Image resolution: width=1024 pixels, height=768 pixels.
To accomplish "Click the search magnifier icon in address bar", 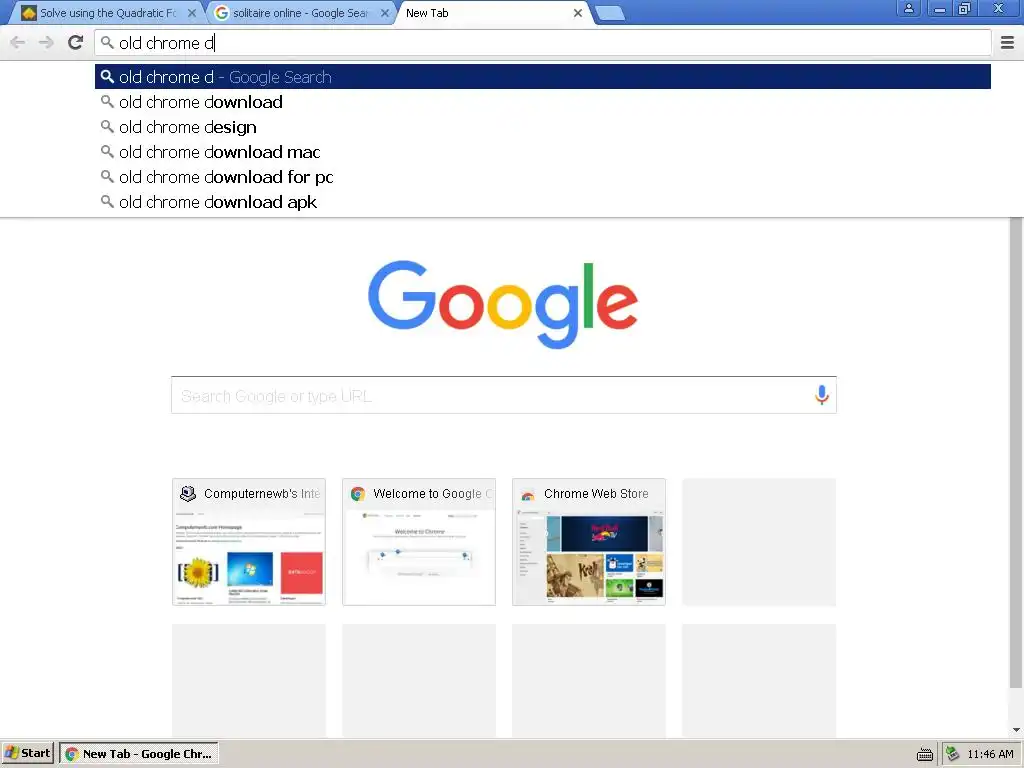I will (107, 43).
